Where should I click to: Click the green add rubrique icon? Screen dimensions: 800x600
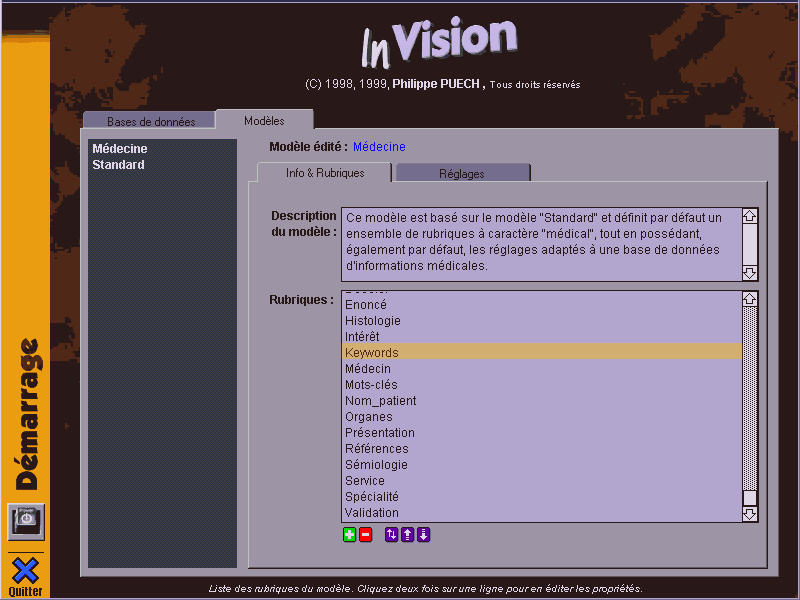coord(349,535)
